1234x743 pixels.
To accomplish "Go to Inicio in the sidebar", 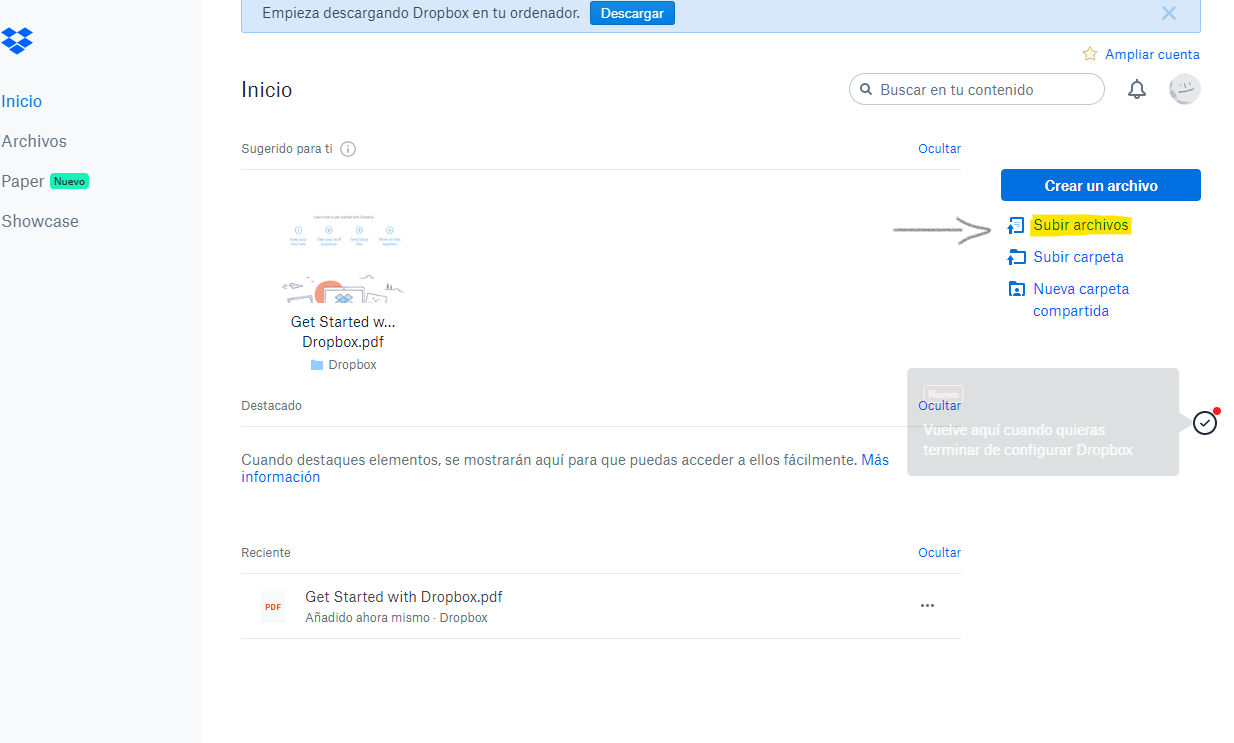I will click(21, 101).
